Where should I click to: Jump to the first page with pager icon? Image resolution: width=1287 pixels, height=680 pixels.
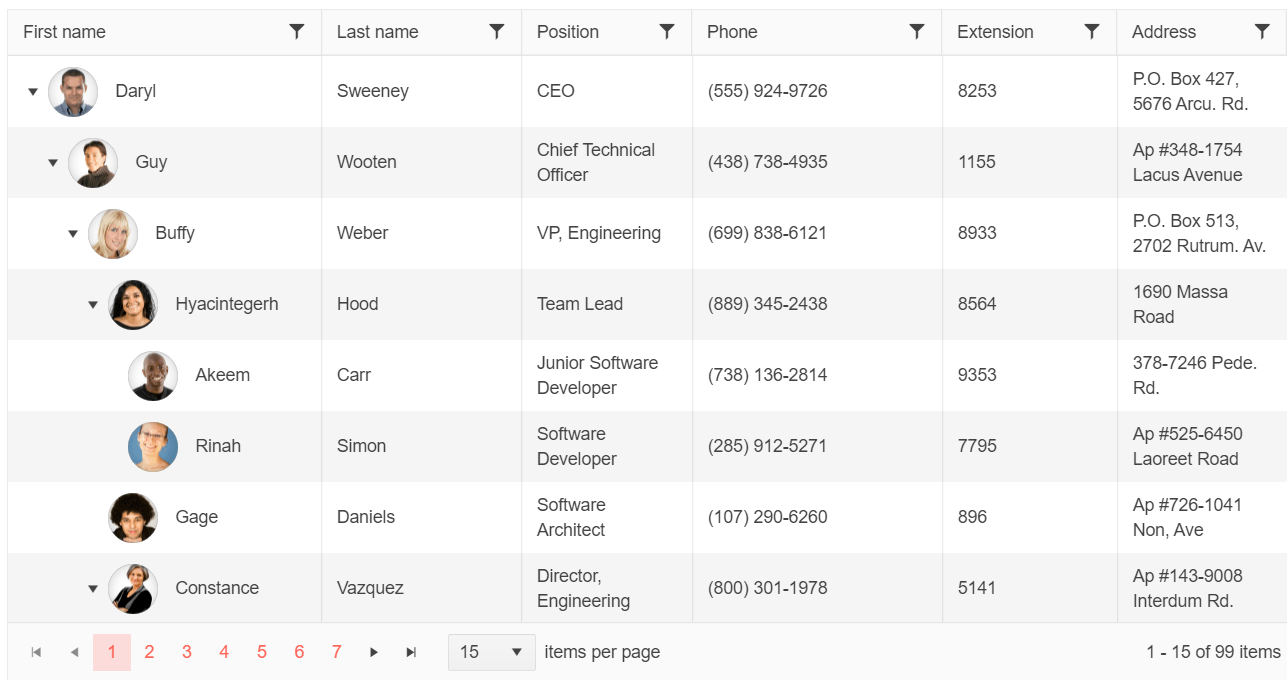coord(36,651)
